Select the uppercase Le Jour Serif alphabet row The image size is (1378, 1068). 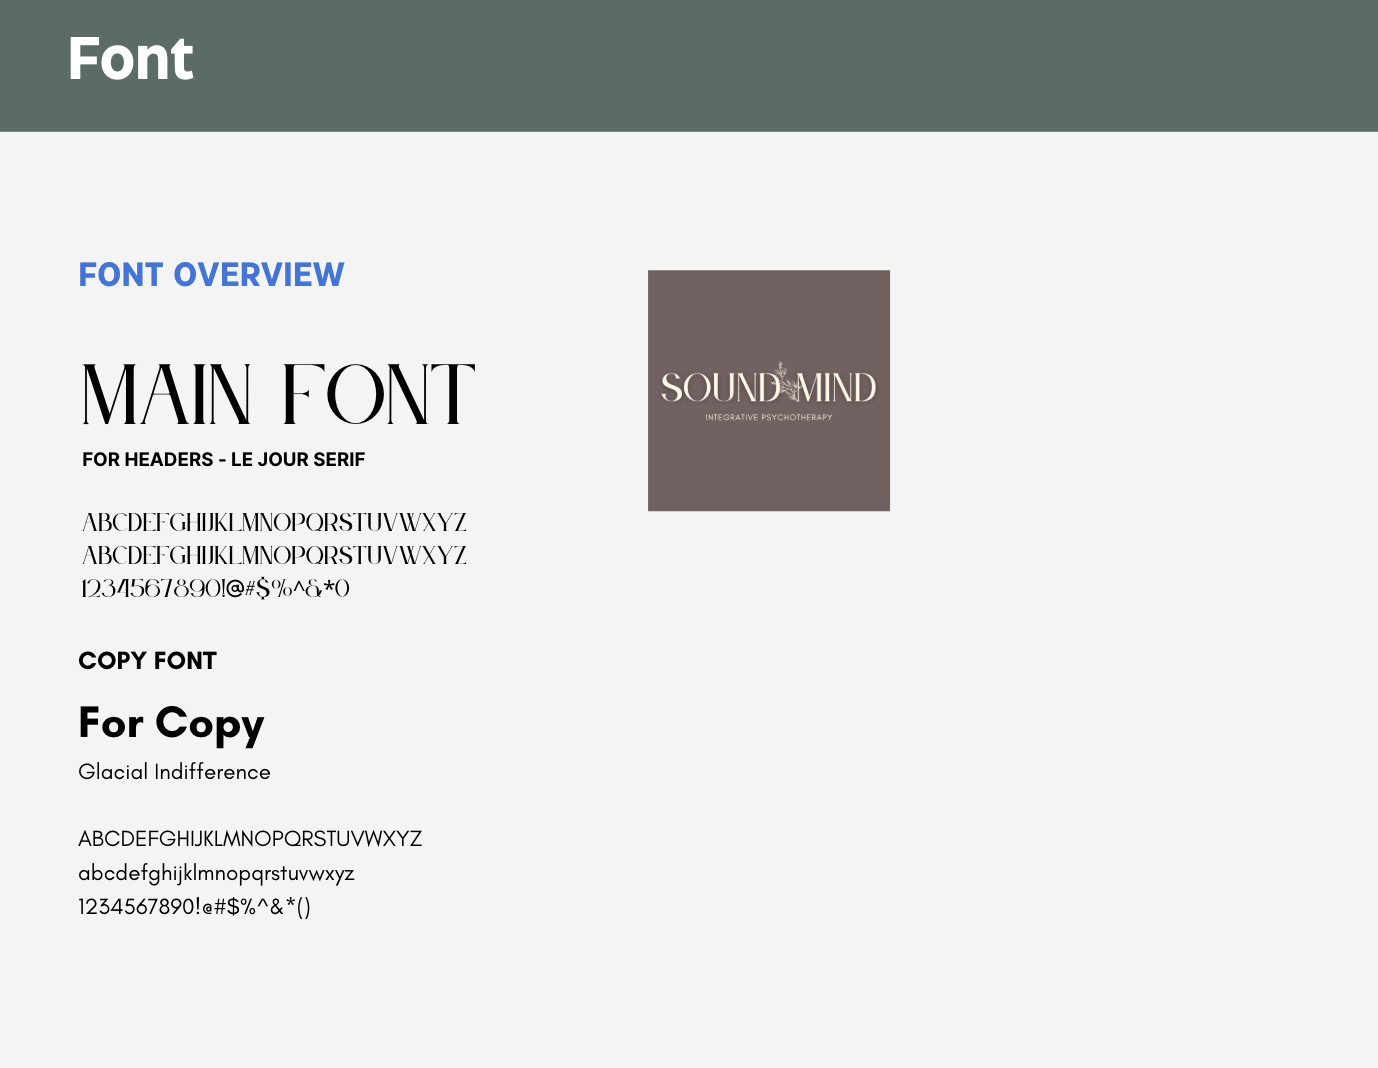pyautogui.click(x=273, y=521)
